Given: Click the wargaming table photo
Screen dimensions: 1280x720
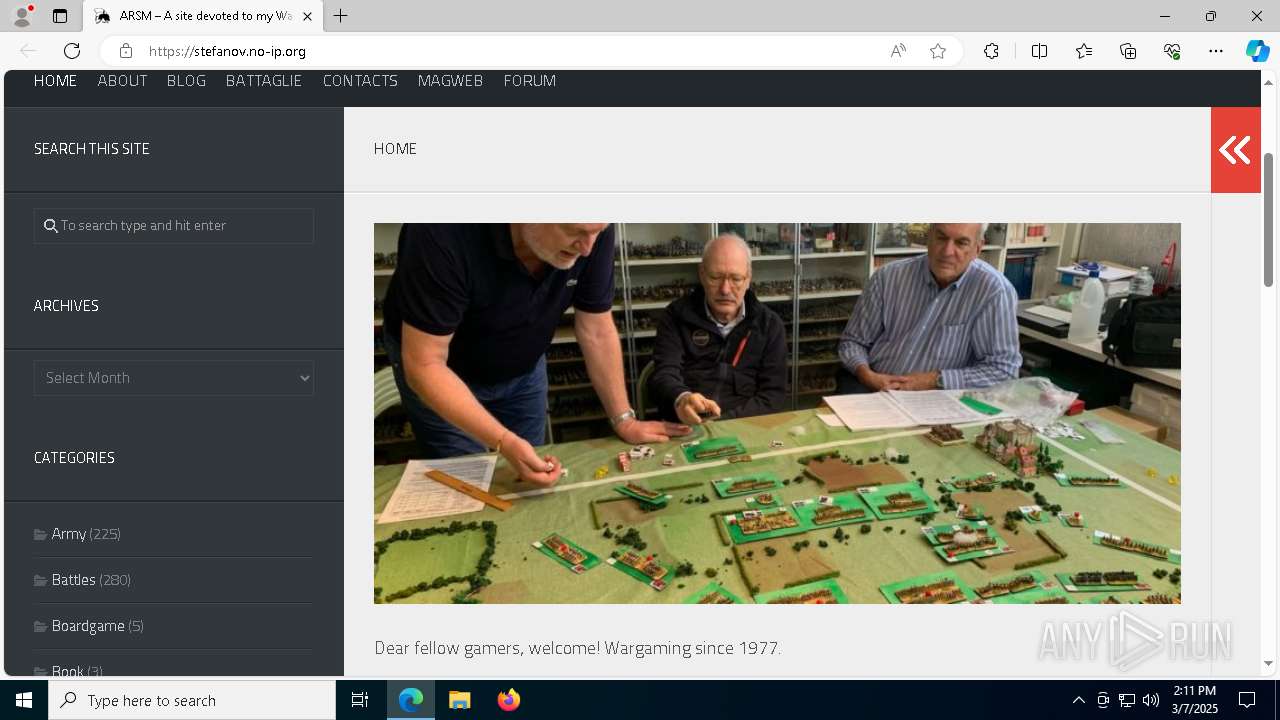Looking at the screenshot, I should [x=777, y=413].
